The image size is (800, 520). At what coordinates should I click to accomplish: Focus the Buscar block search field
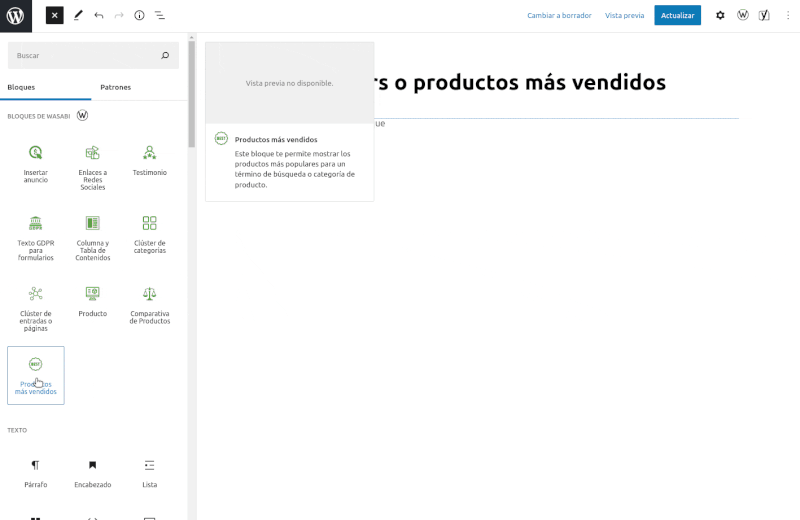coord(85,56)
